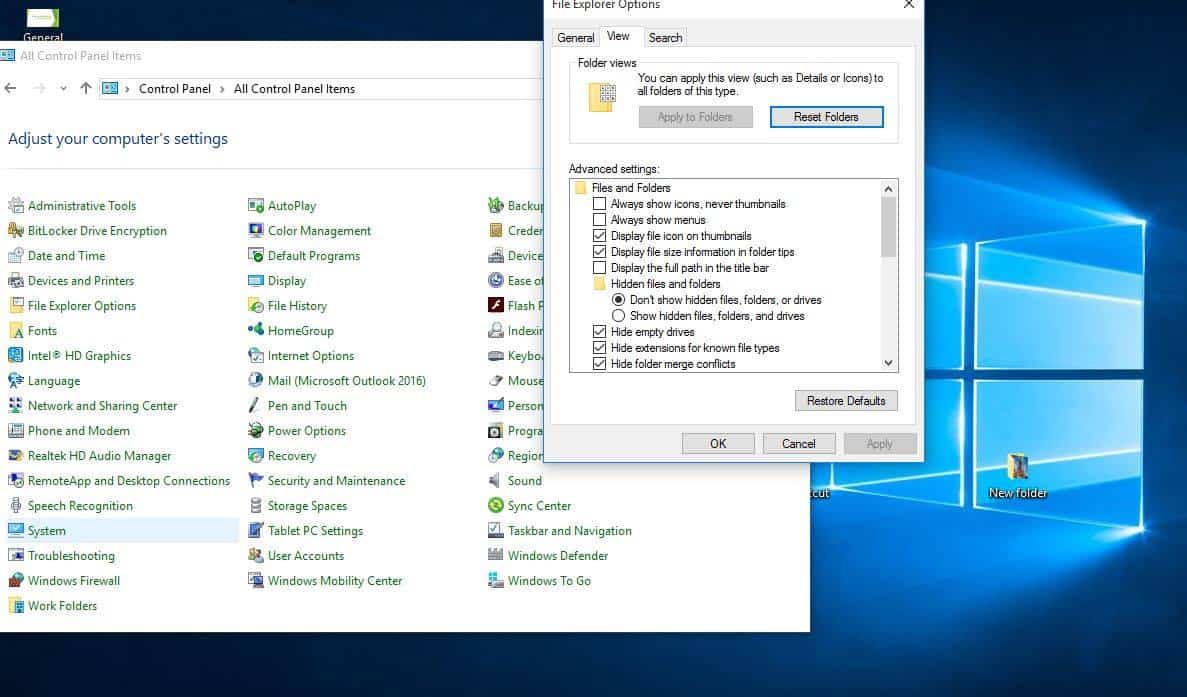1187x697 pixels.
Task: Click Restore Defaults button
Action: [x=846, y=400]
